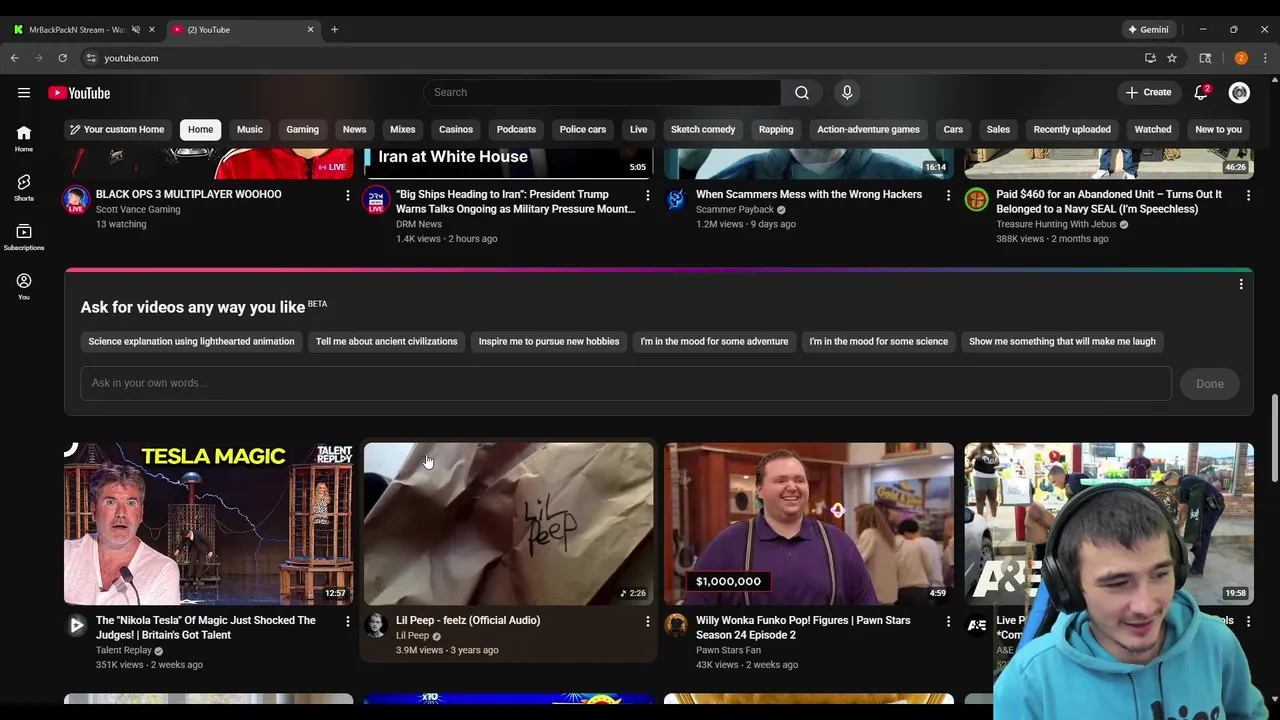
Task: Click the search magnifier button
Action: pyautogui.click(x=802, y=92)
